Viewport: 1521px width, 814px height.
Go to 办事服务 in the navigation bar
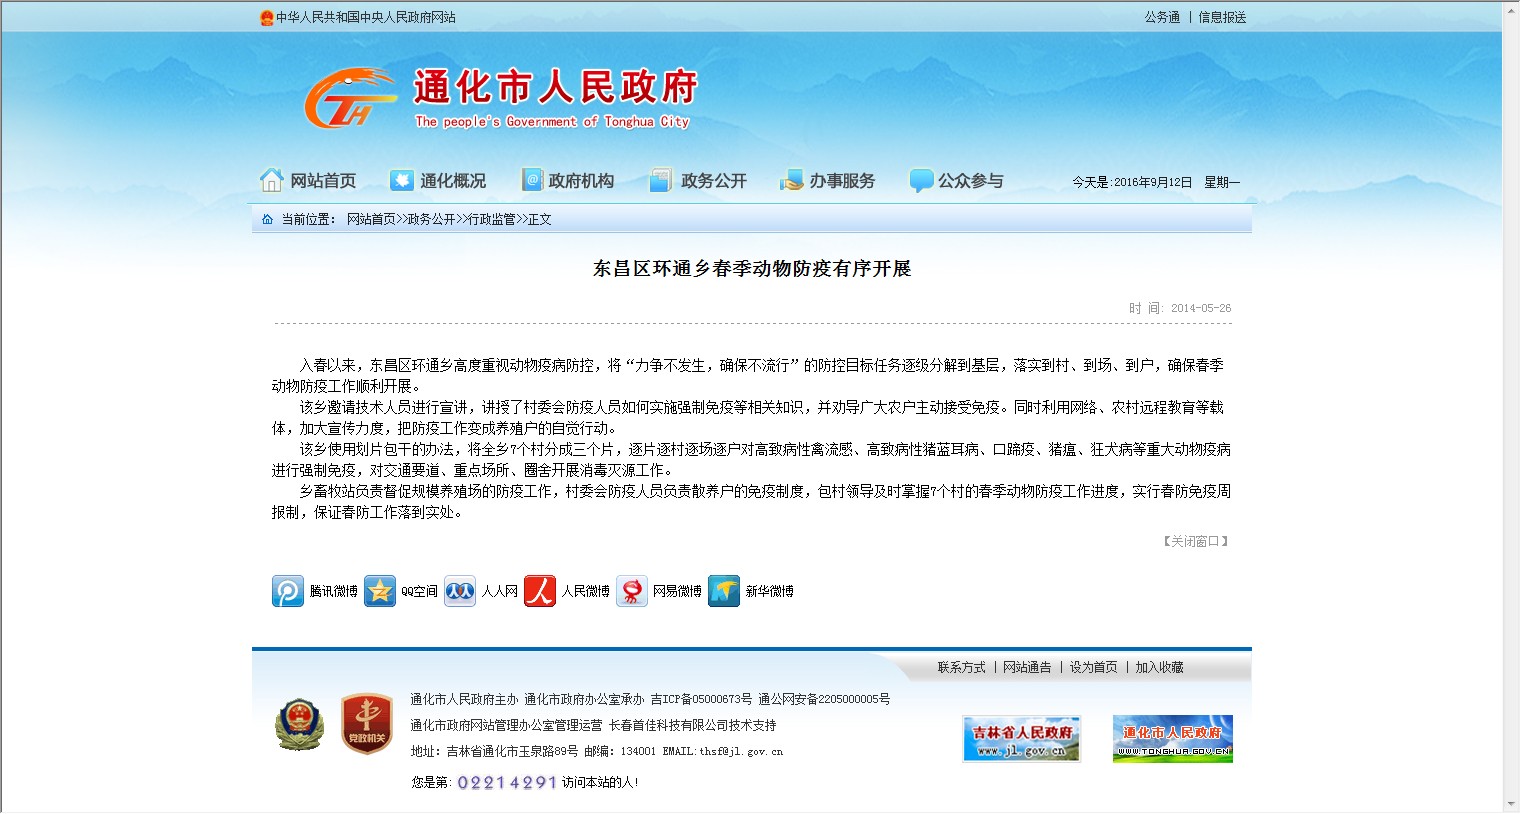coord(827,181)
